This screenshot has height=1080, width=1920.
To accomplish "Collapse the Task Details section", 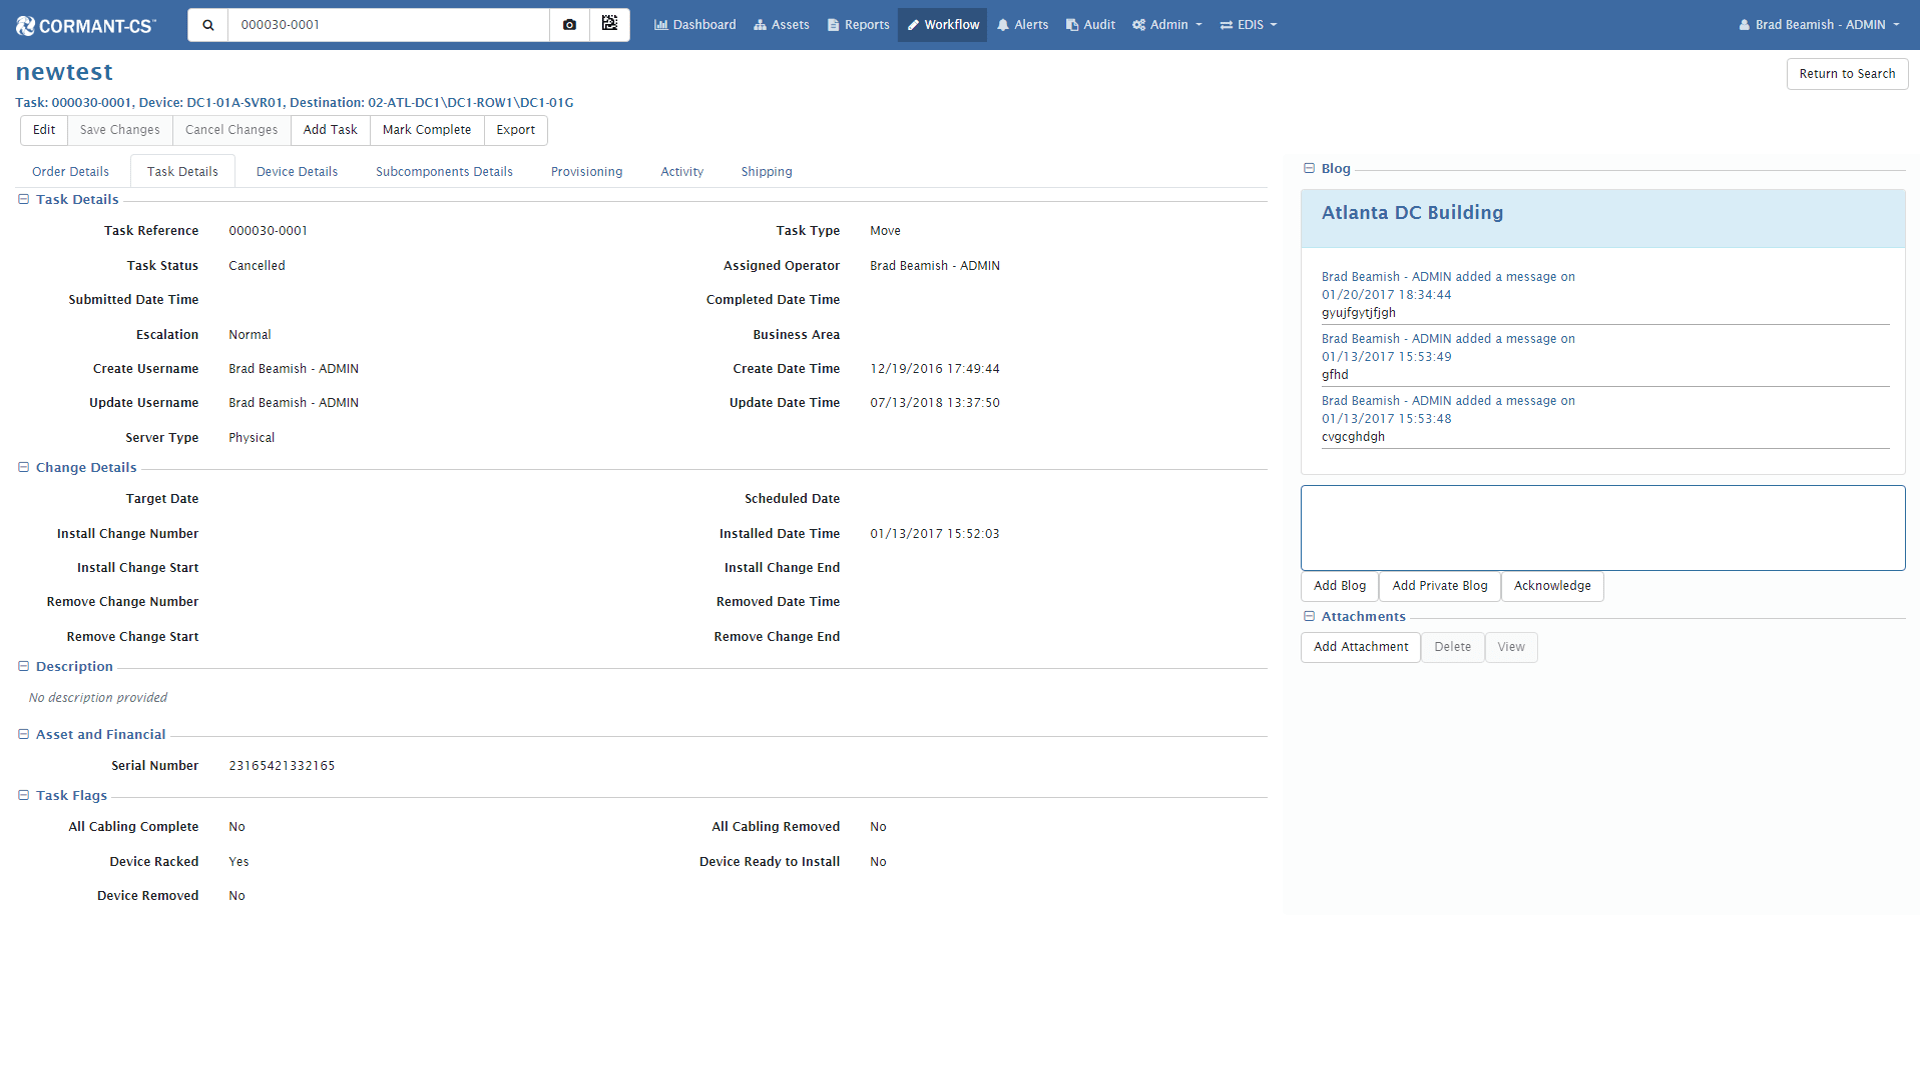I will coord(23,199).
